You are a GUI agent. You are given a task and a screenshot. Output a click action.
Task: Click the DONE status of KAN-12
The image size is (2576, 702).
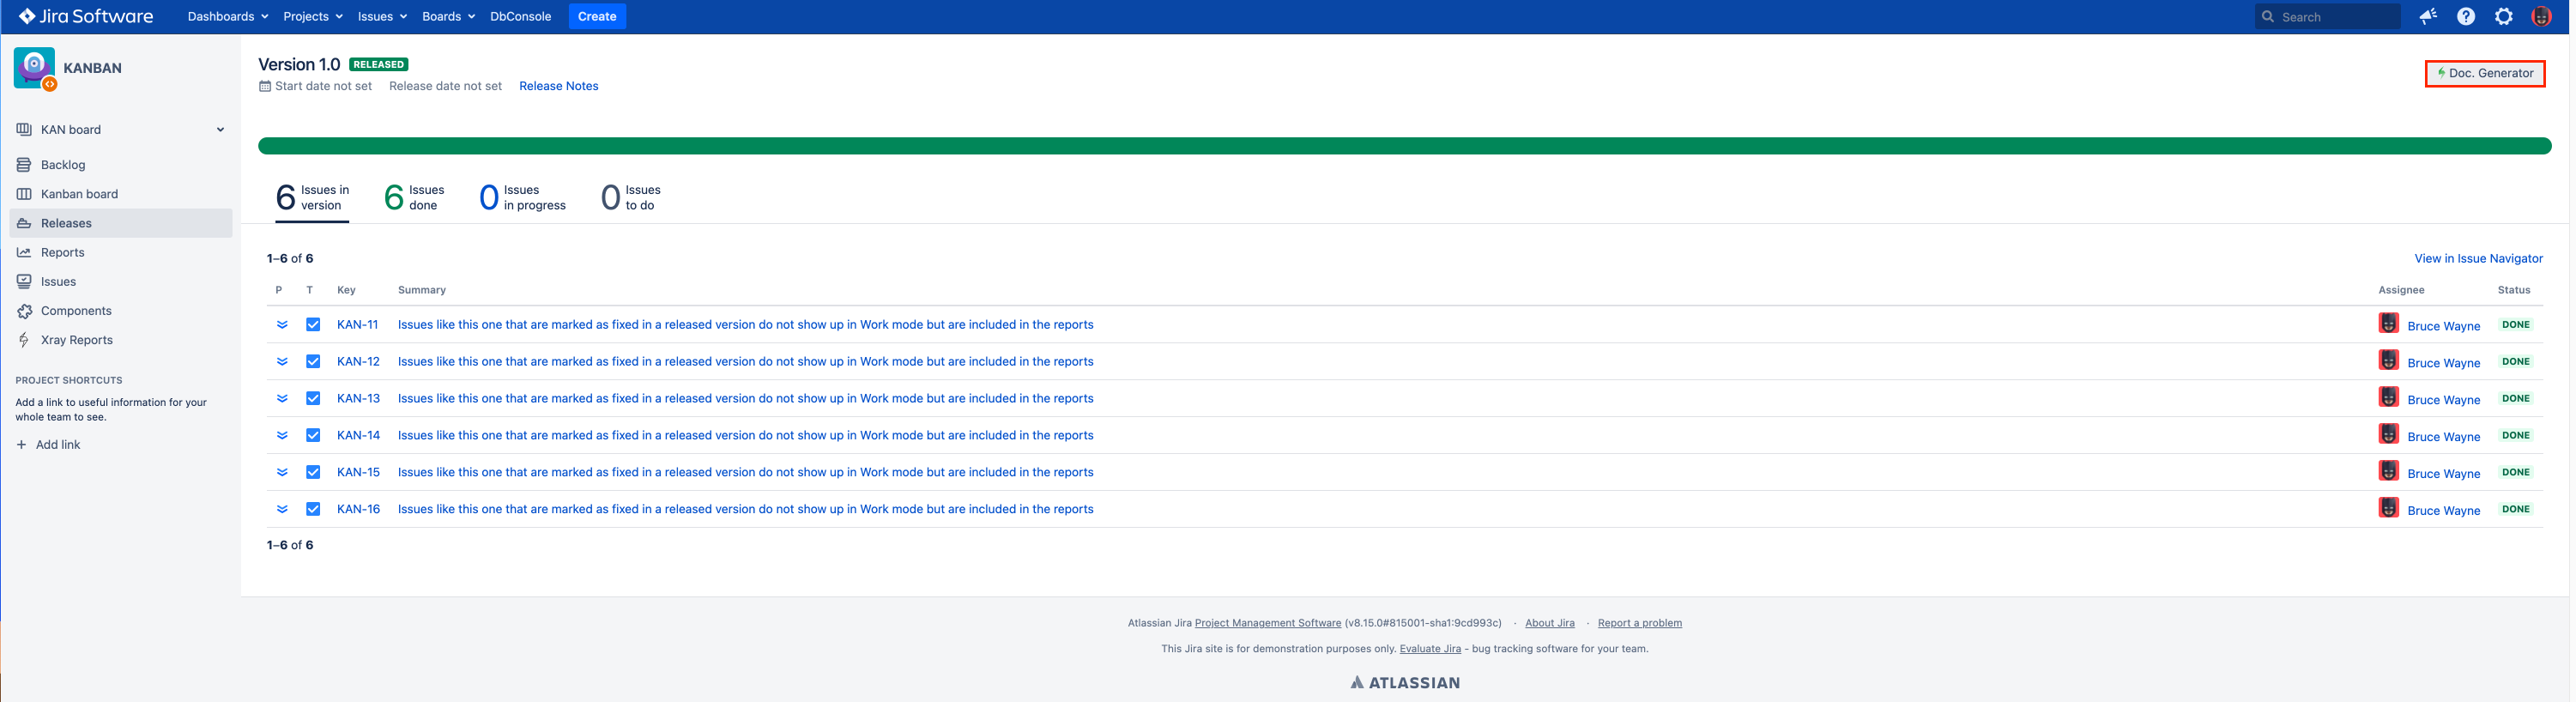[x=2515, y=362]
